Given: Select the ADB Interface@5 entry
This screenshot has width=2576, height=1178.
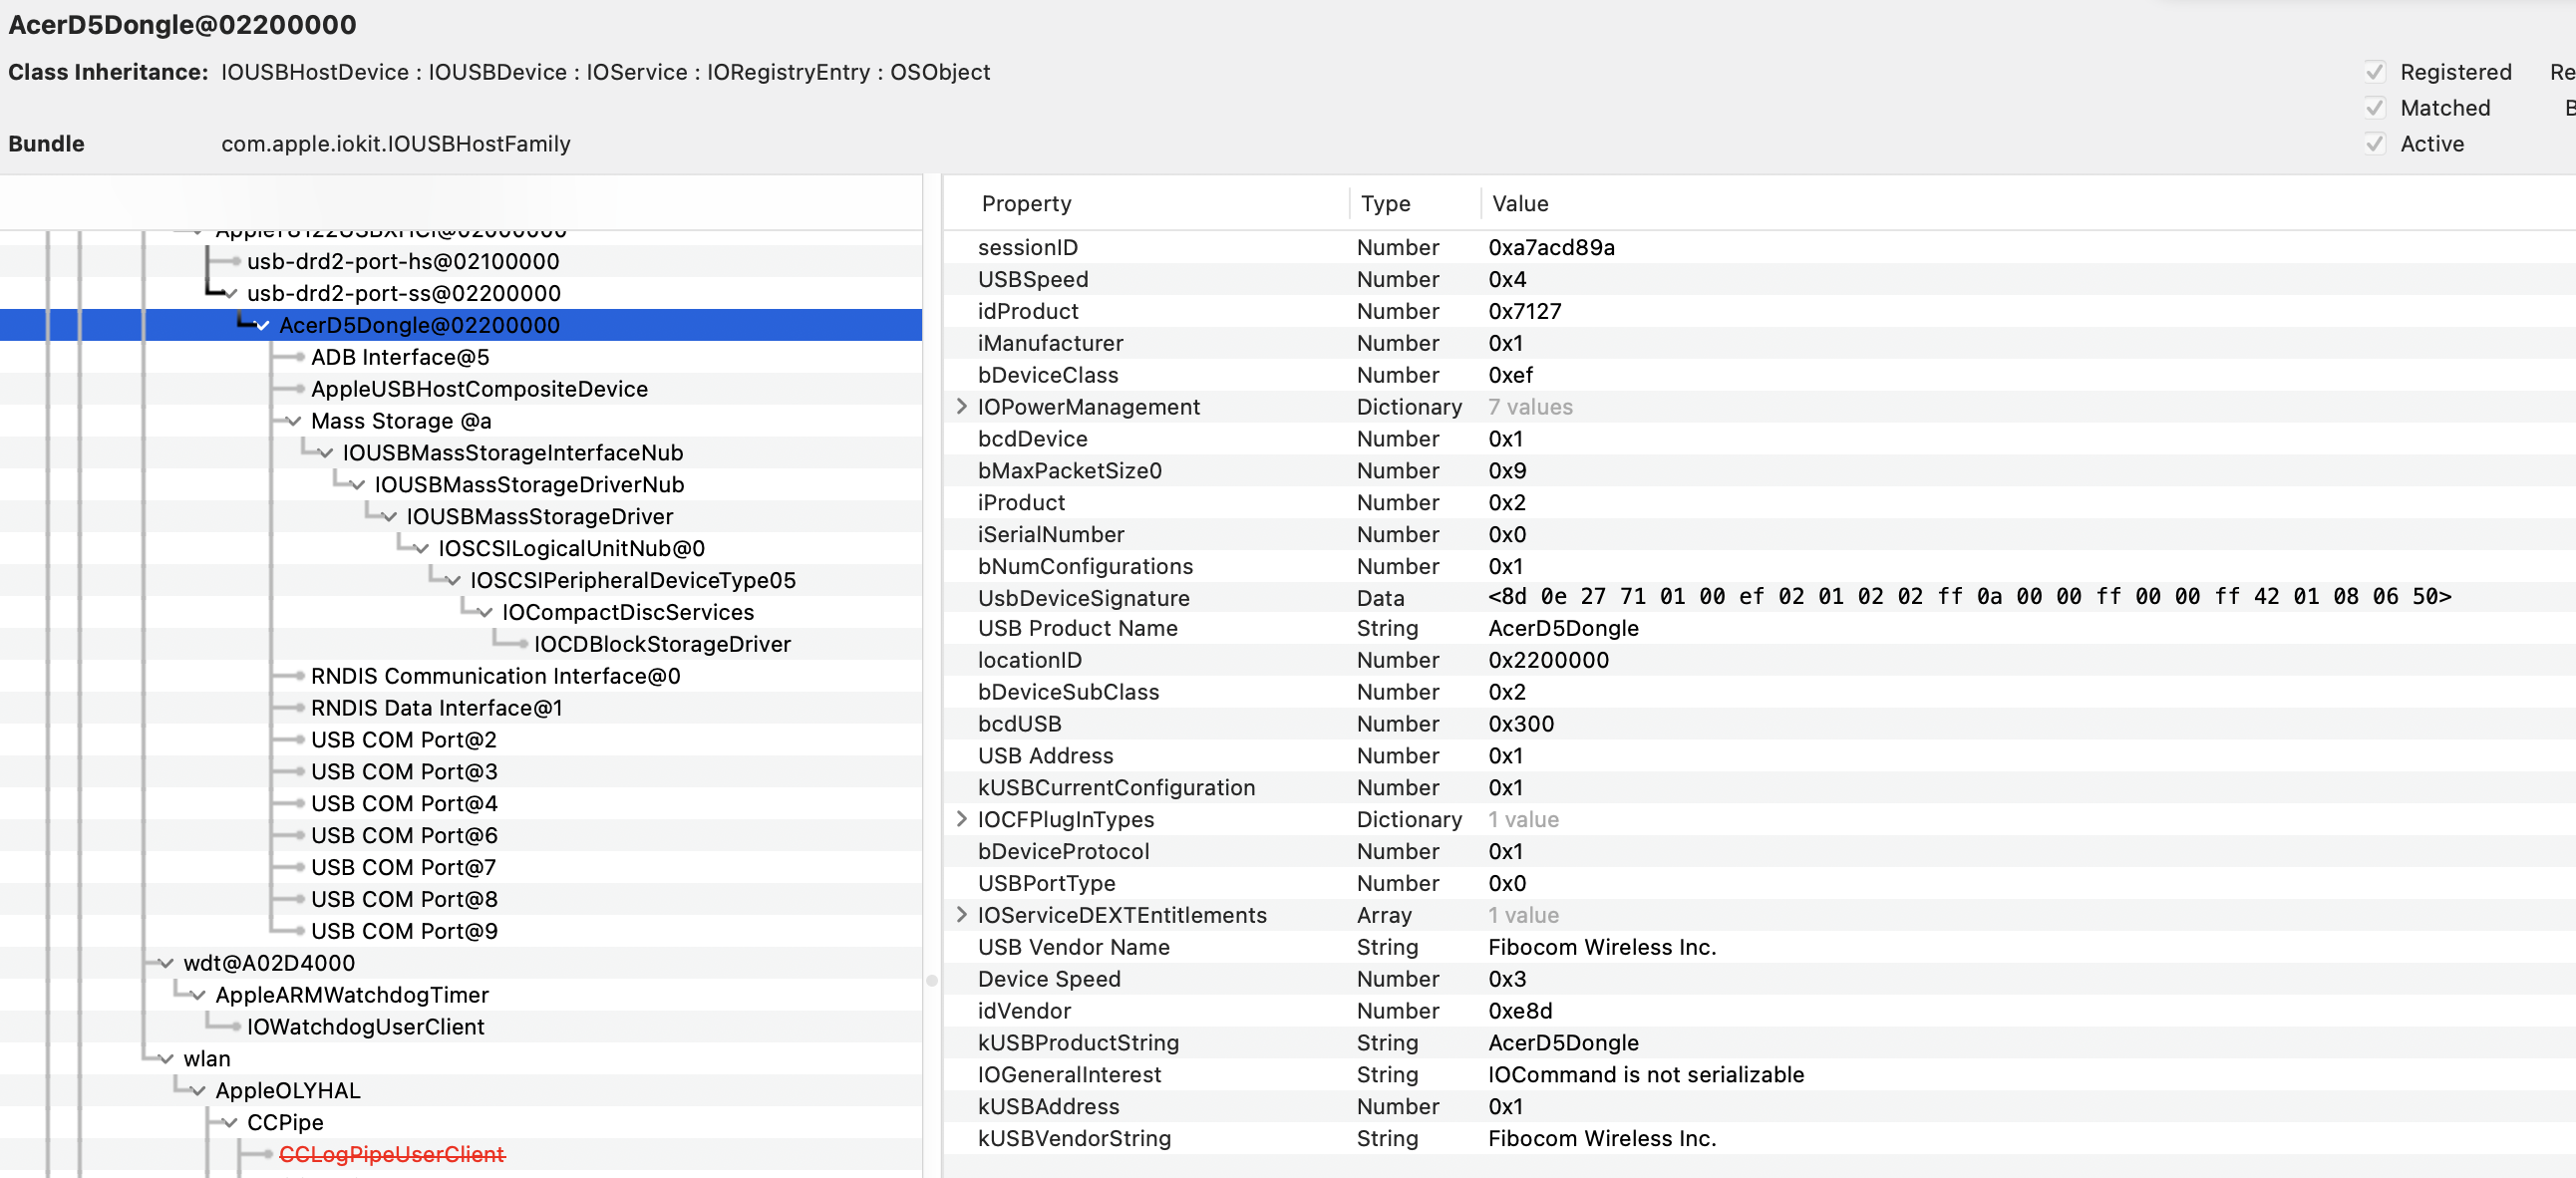Looking at the screenshot, I should point(399,357).
